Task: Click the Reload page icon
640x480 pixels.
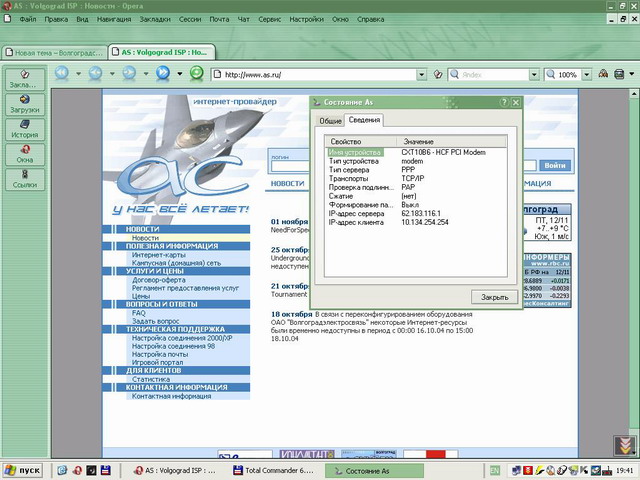Action: click(197, 73)
